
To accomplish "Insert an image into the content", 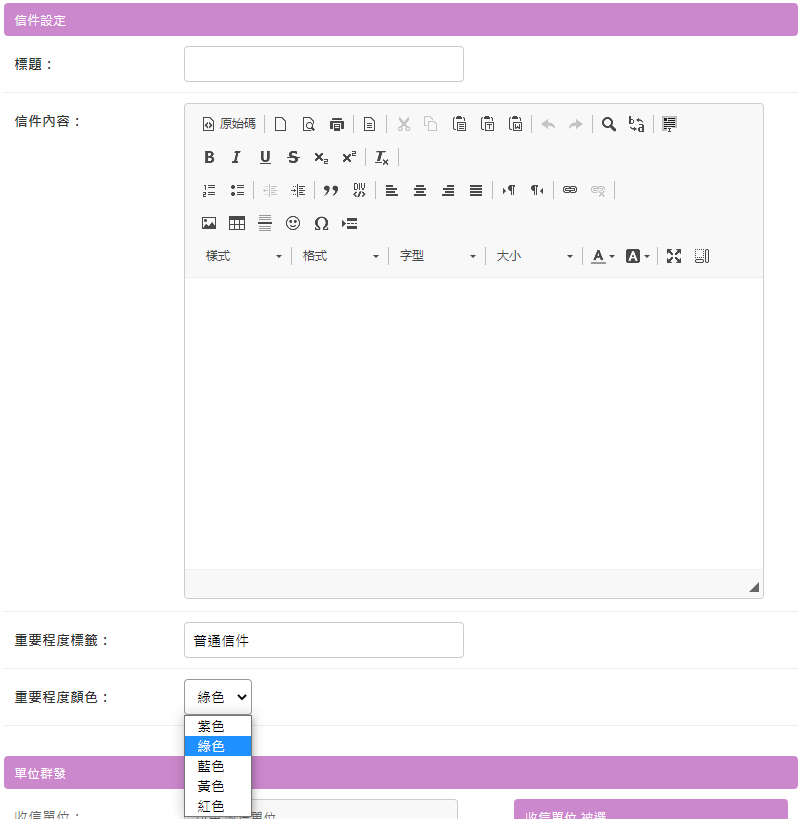I will (209, 223).
